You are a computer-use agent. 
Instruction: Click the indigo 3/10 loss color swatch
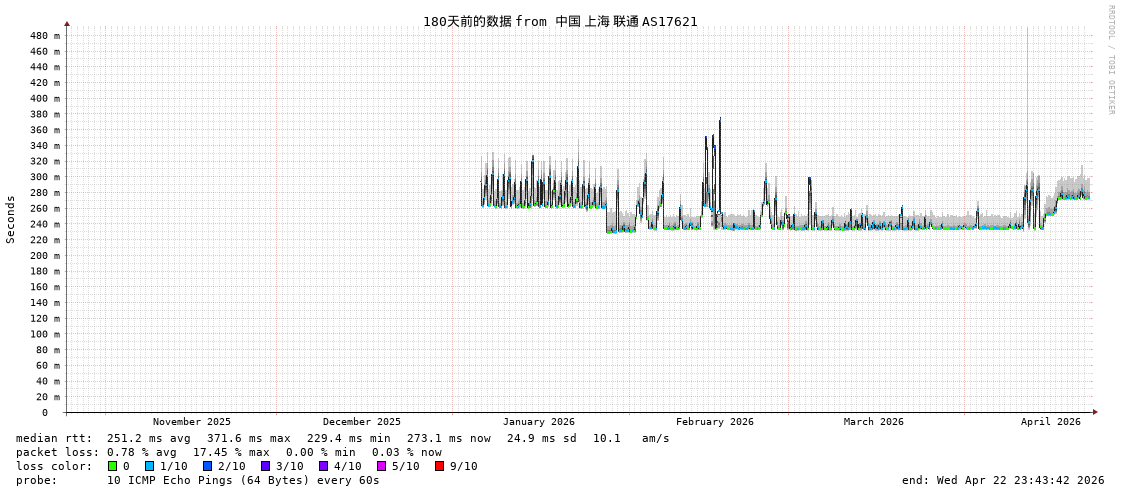click(x=265, y=466)
